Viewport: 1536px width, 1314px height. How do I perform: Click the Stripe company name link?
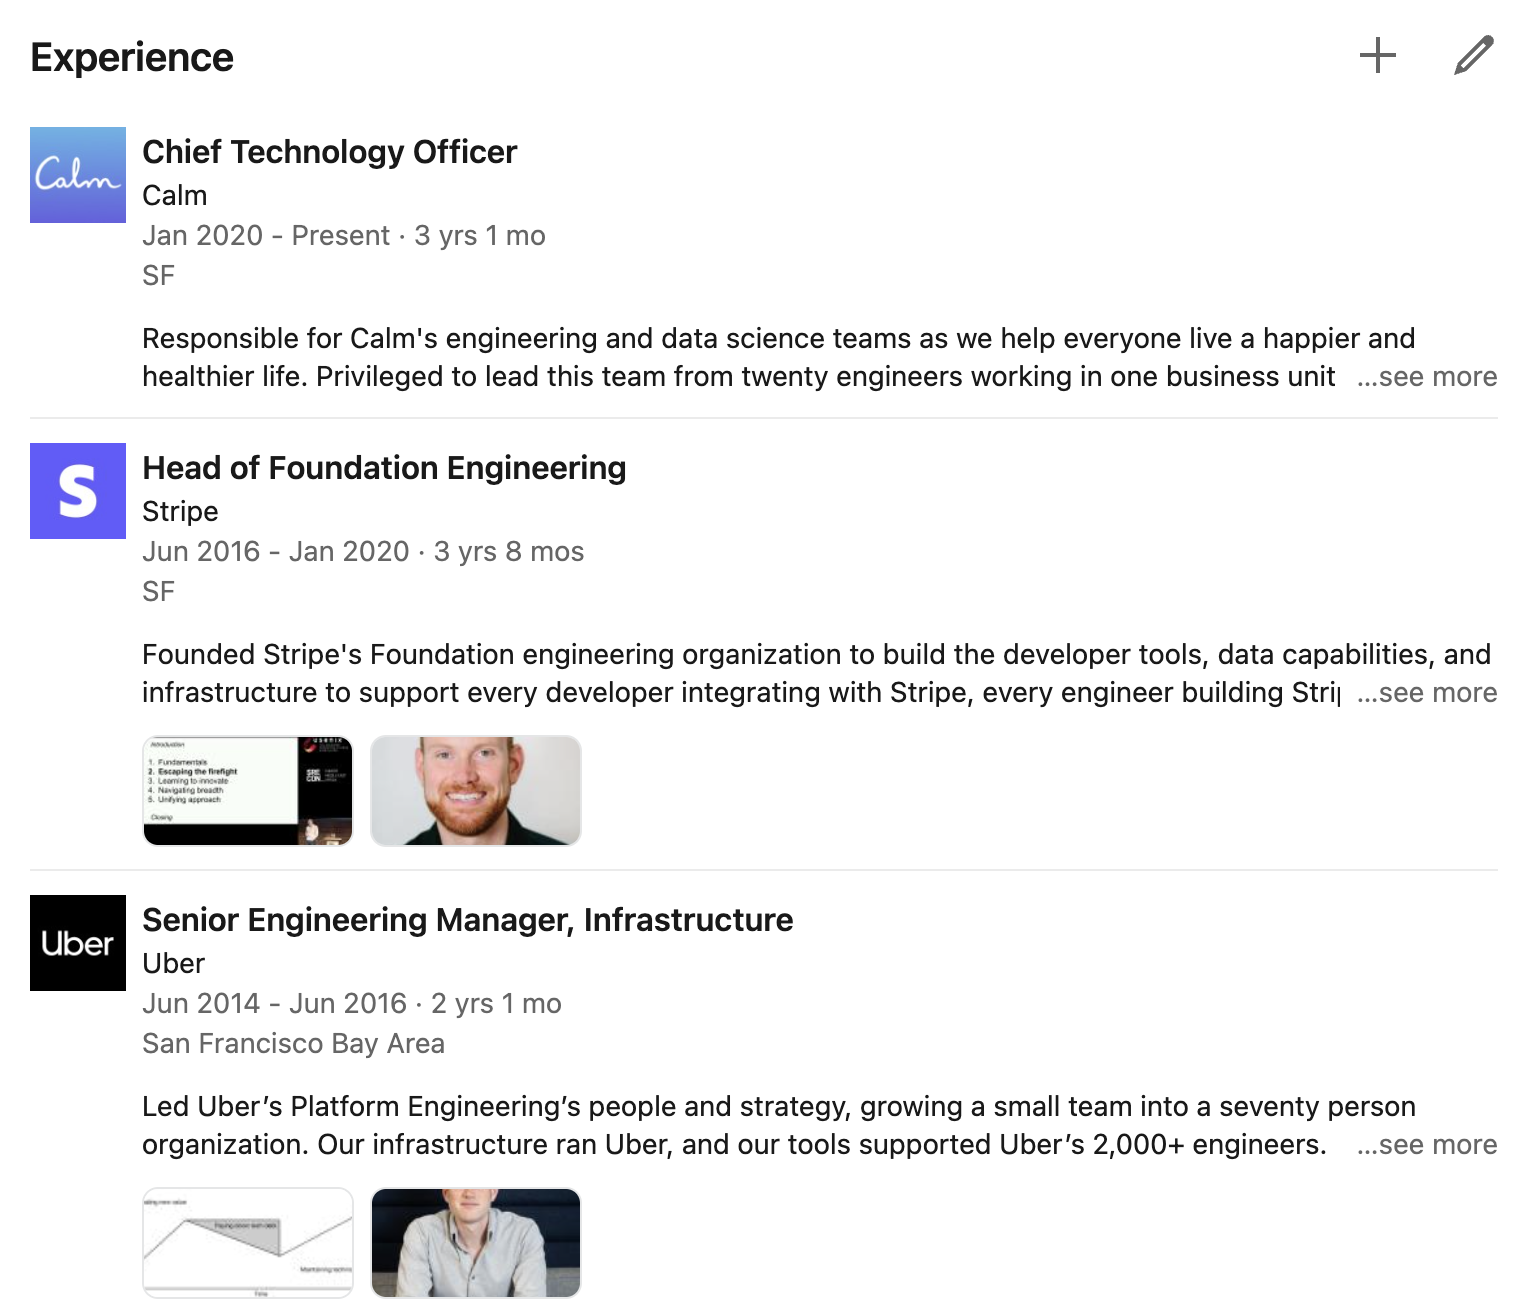(180, 511)
